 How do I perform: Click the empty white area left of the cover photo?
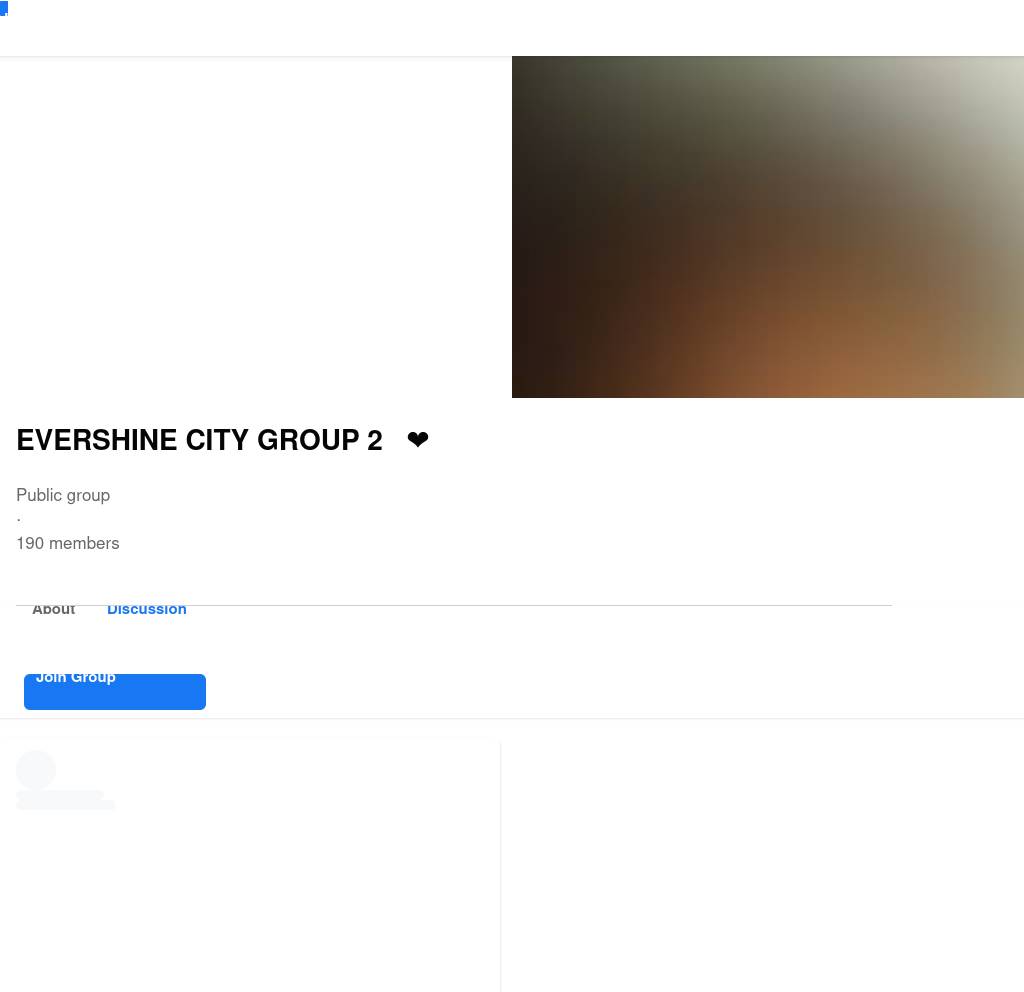coord(256,227)
